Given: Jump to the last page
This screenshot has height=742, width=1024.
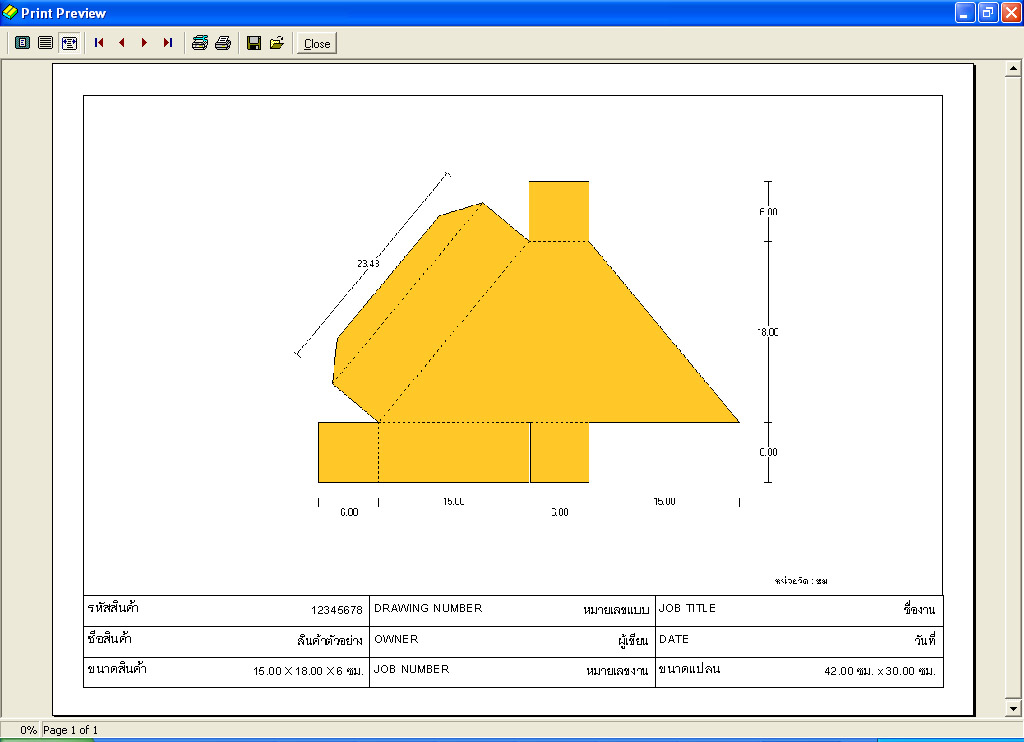Looking at the screenshot, I should [168, 43].
